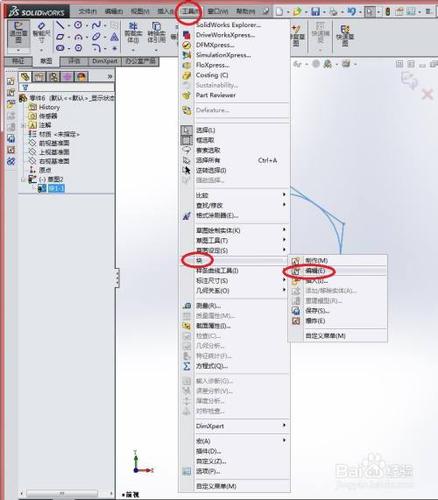Open the Trim Entities dropdown arrow

(133, 50)
